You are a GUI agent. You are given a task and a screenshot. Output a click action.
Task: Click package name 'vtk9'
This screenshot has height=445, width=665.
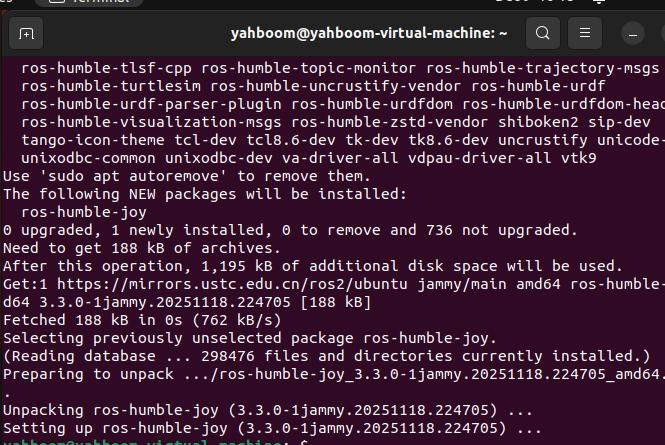pyautogui.click(x=578, y=158)
